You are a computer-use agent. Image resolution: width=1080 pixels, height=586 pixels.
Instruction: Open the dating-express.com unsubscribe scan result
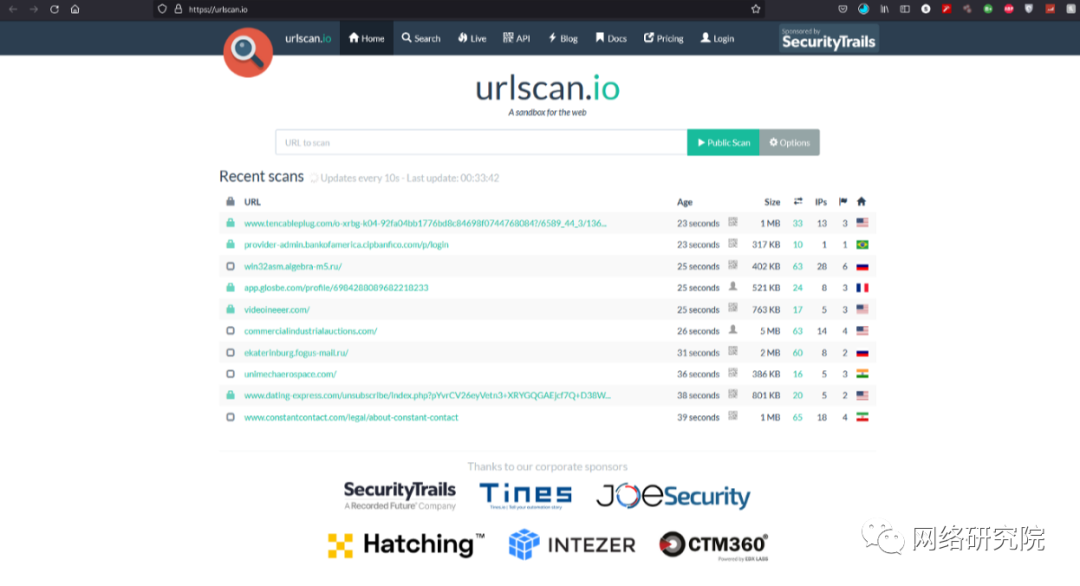pos(427,395)
